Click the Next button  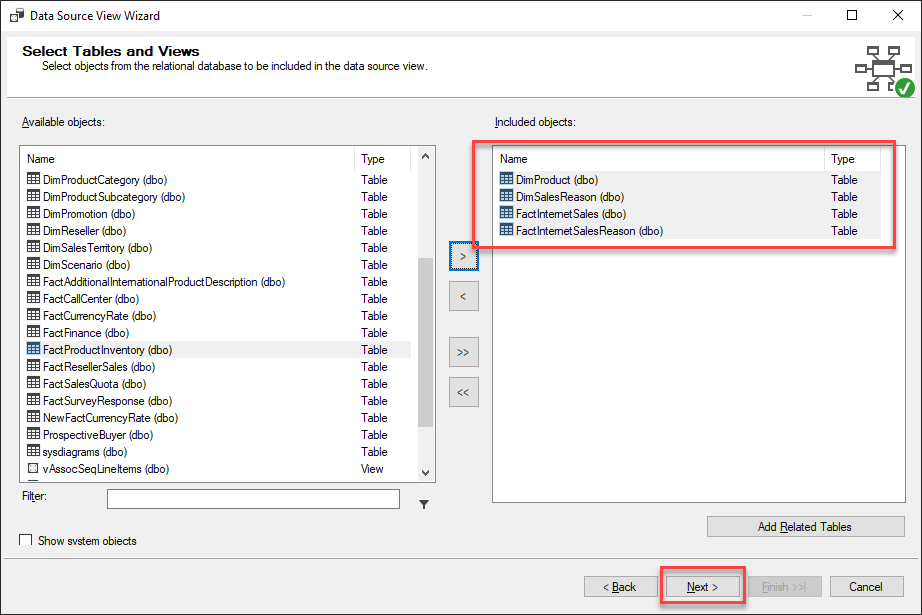[702, 586]
